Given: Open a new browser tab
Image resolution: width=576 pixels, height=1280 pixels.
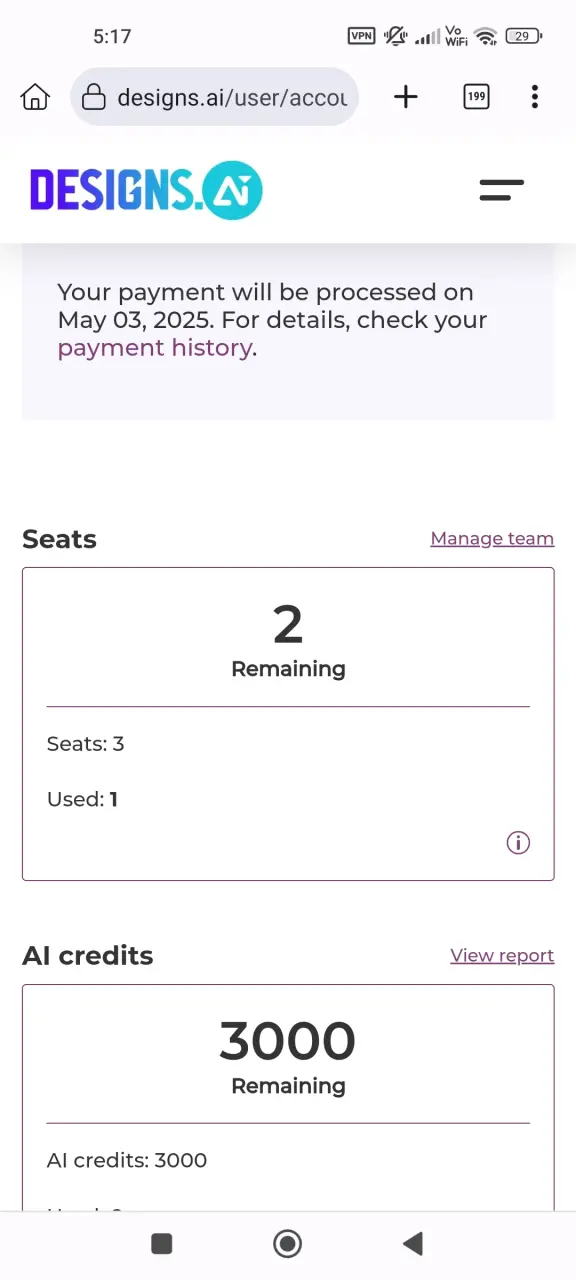Looking at the screenshot, I should coord(406,97).
